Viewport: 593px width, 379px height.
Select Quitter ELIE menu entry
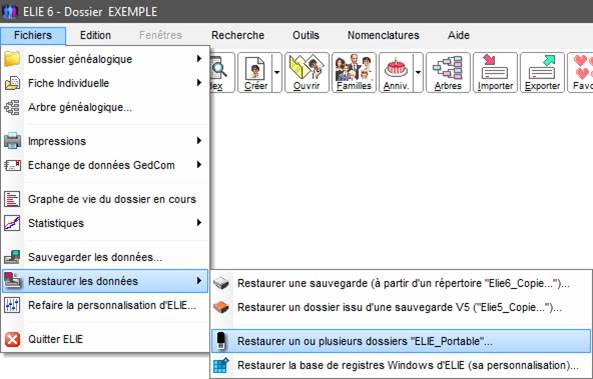105,339
